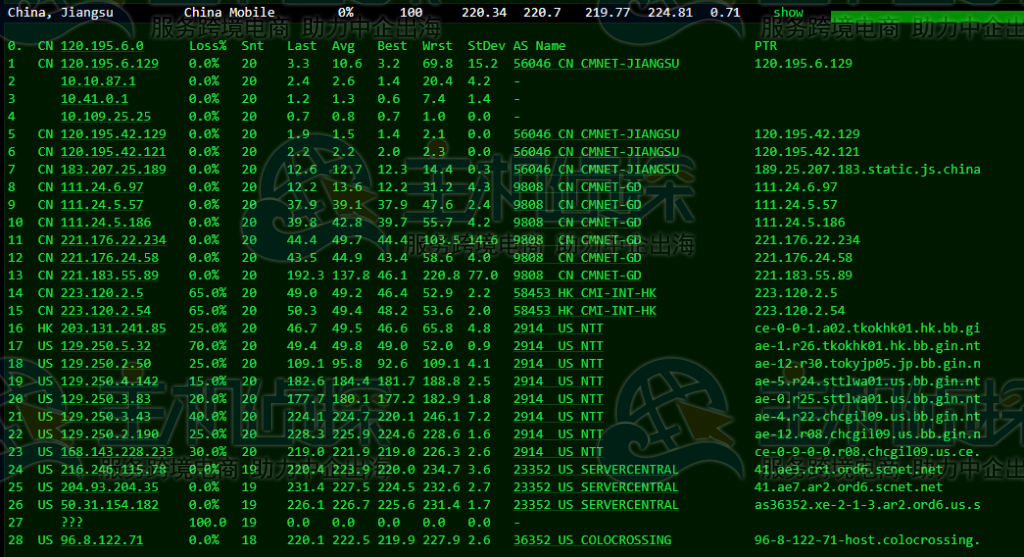Open IP 50.31.154.182 on hop 26
1024x557 pixels.
tap(110, 504)
